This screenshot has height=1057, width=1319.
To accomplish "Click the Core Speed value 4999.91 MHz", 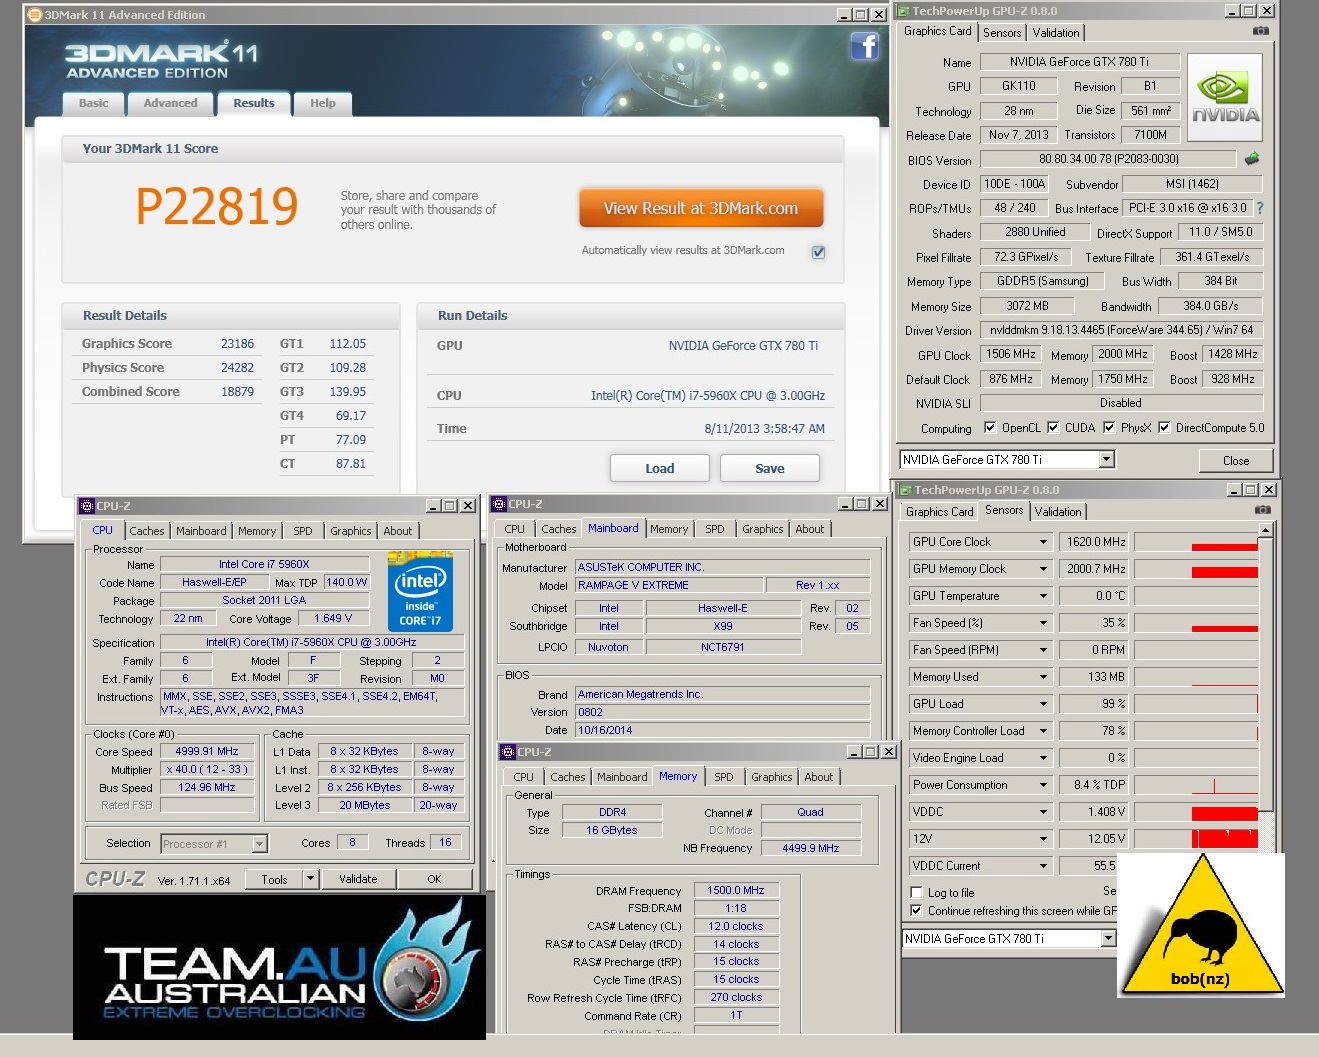I will coord(207,752).
